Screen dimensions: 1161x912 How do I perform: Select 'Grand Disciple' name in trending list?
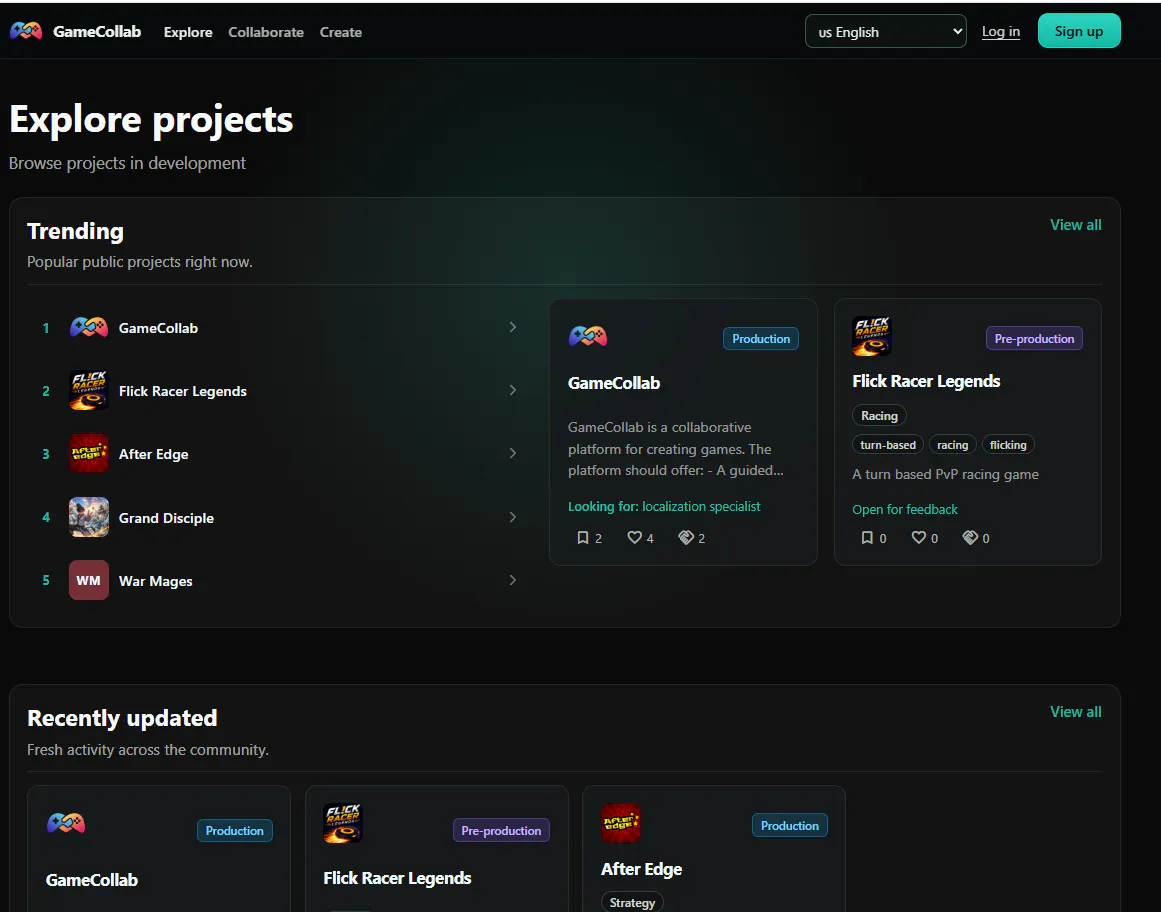tap(167, 518)
